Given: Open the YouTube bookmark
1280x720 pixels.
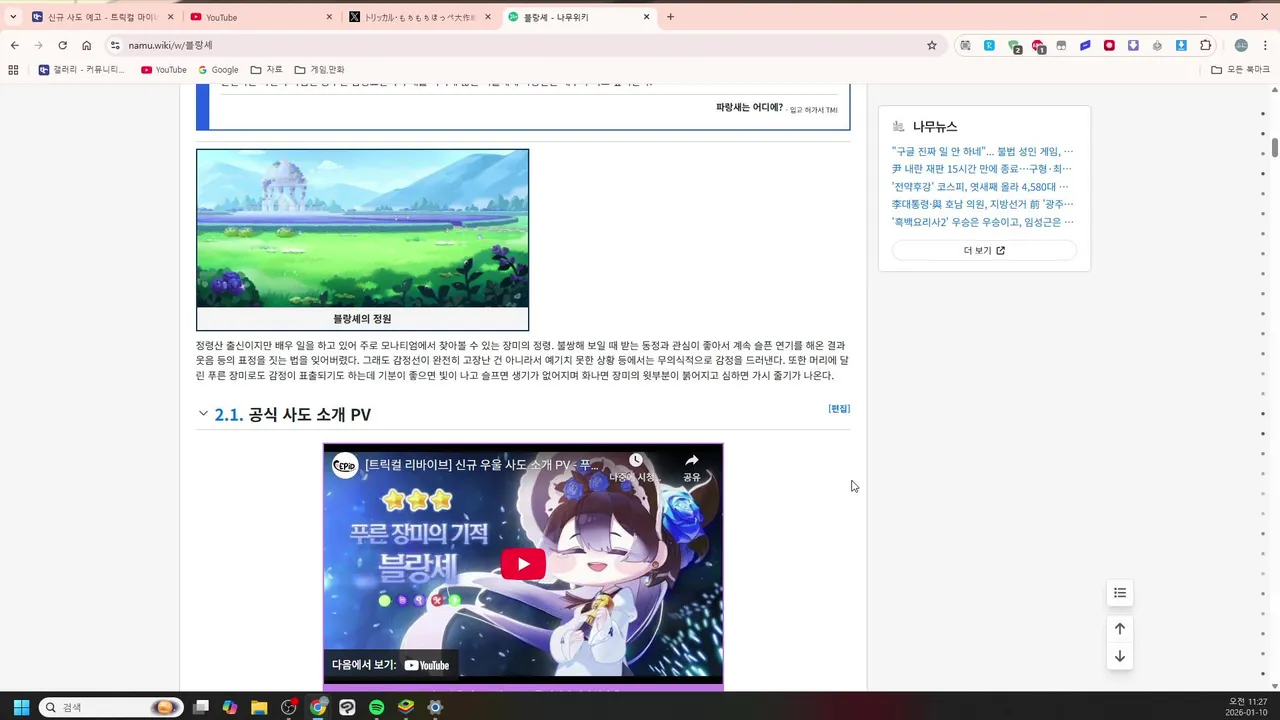Looking at the screenshot, I should coord(164,70).
